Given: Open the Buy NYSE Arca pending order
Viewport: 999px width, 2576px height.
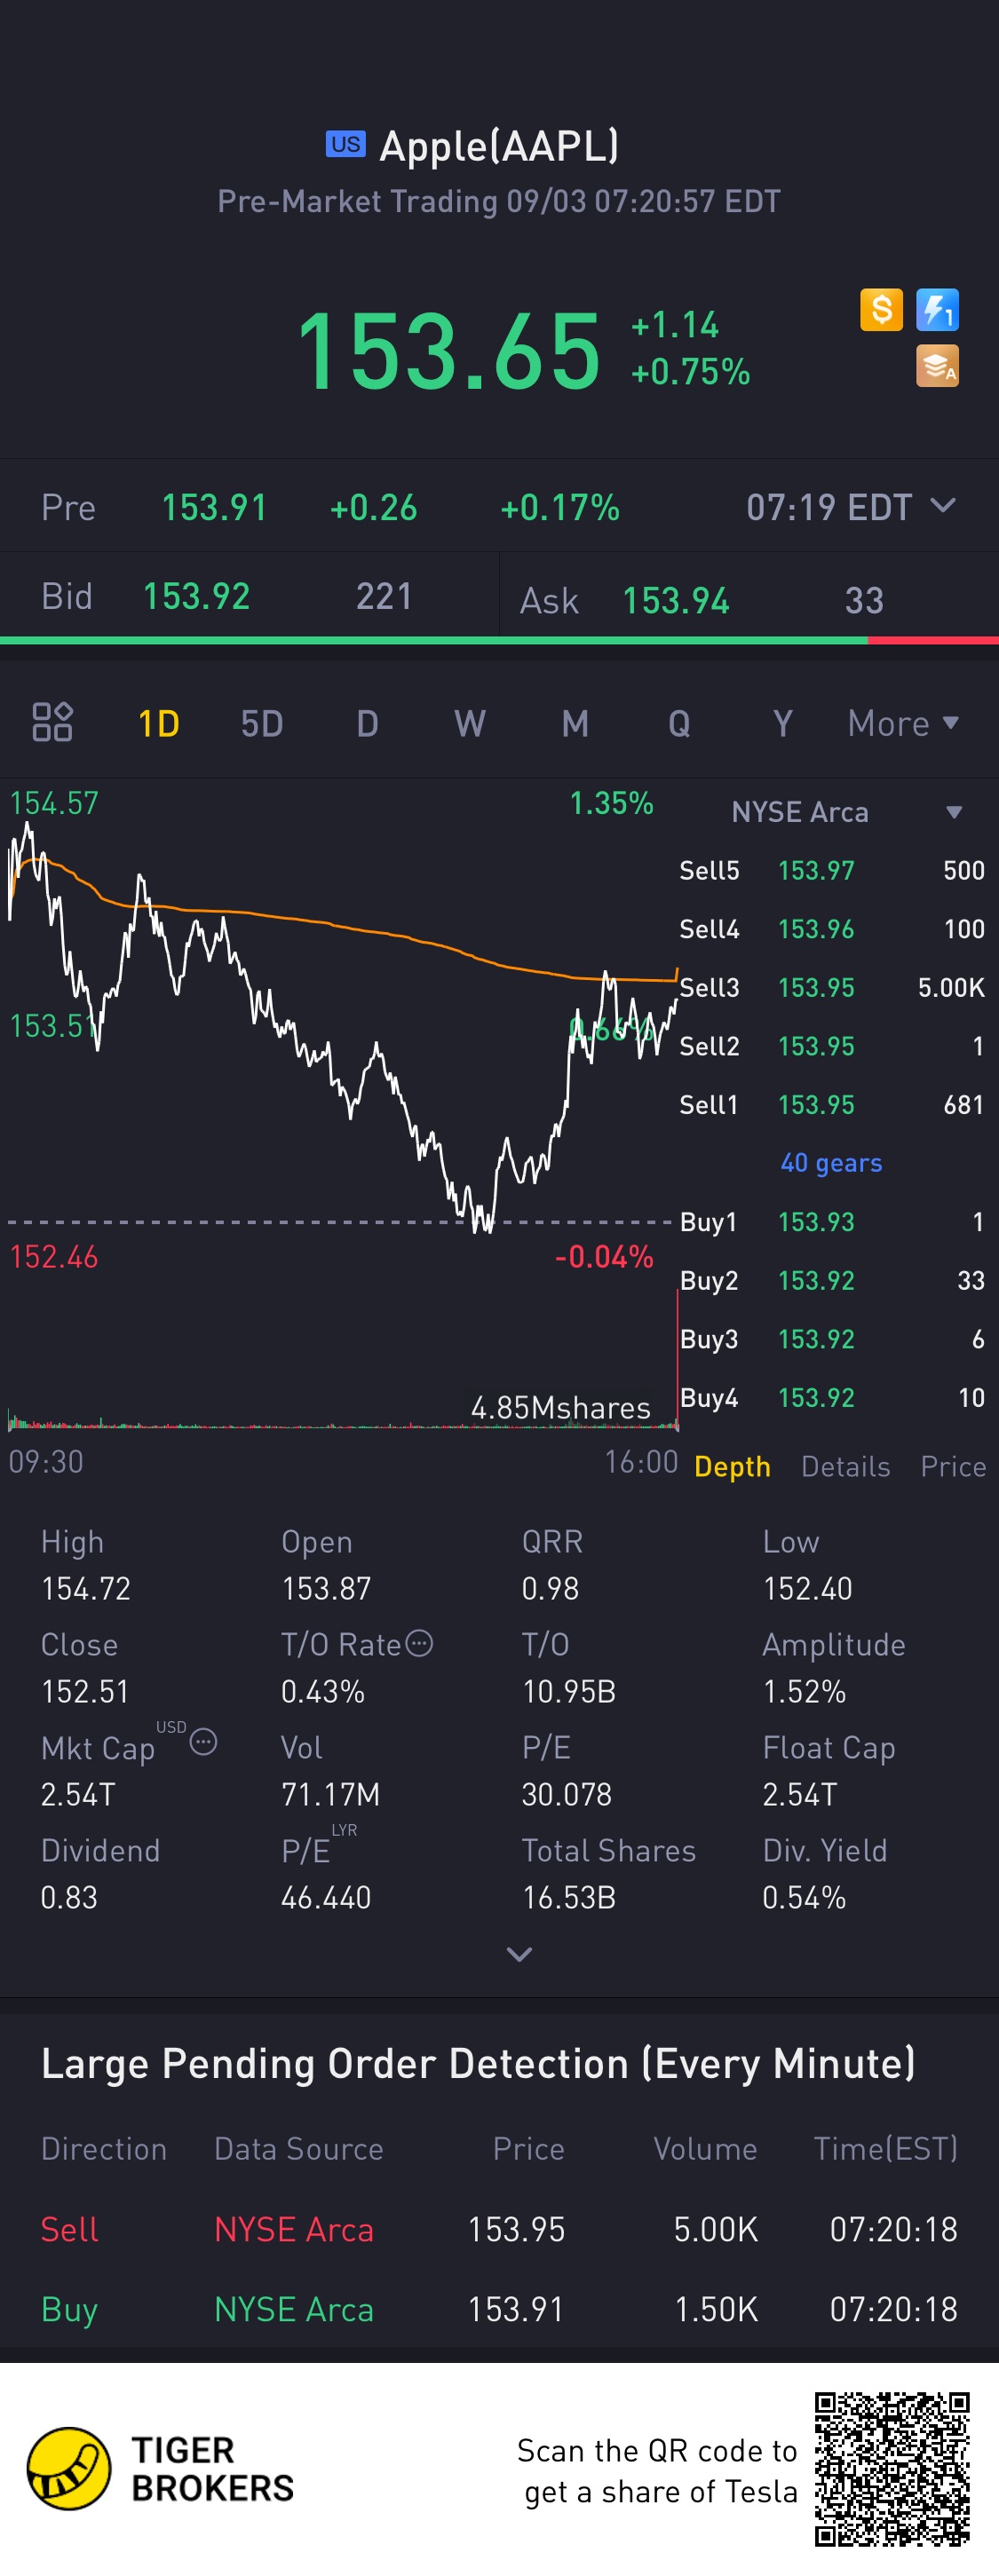Looking at the screenshot, I should pos(499,2309).
